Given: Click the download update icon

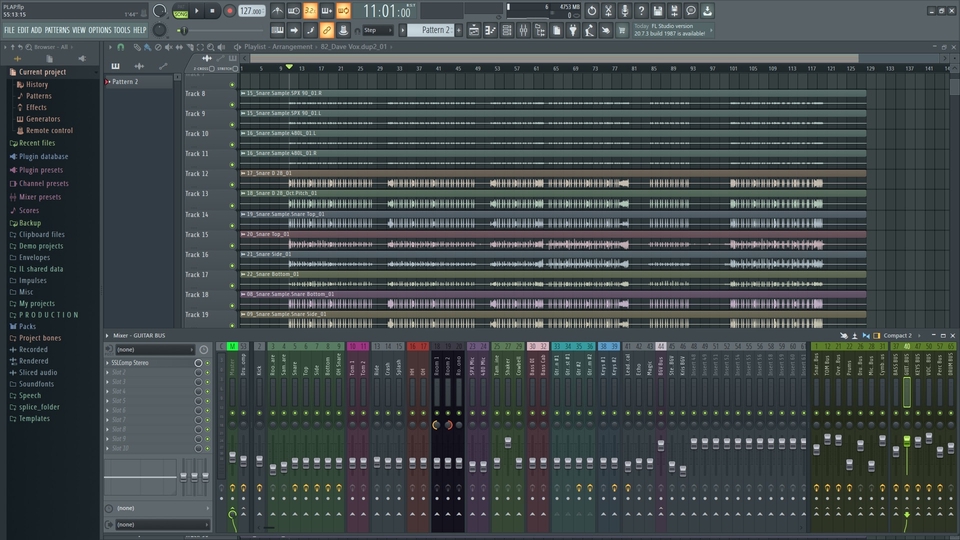Looking at the screenshot, I should [x=707, y=10].
